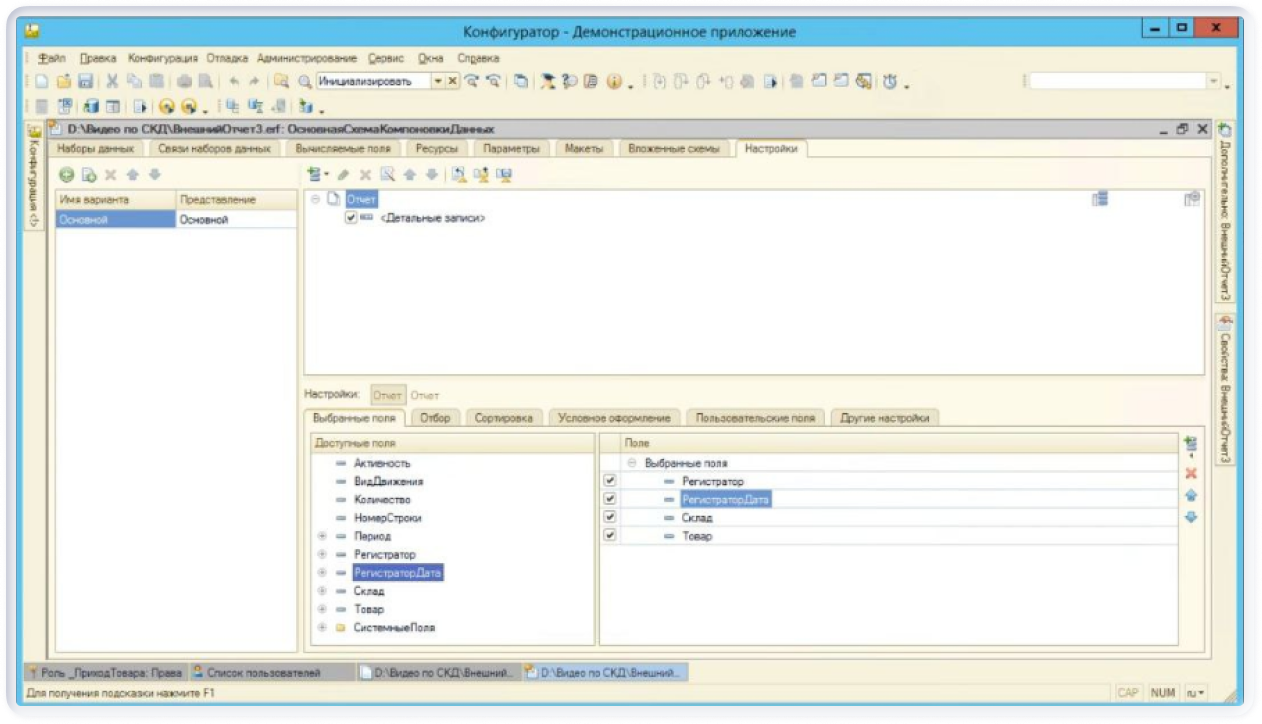Toggle the Детальные записи checkbox
This screenshot has height=724, width=1262.
click(350, 218)
